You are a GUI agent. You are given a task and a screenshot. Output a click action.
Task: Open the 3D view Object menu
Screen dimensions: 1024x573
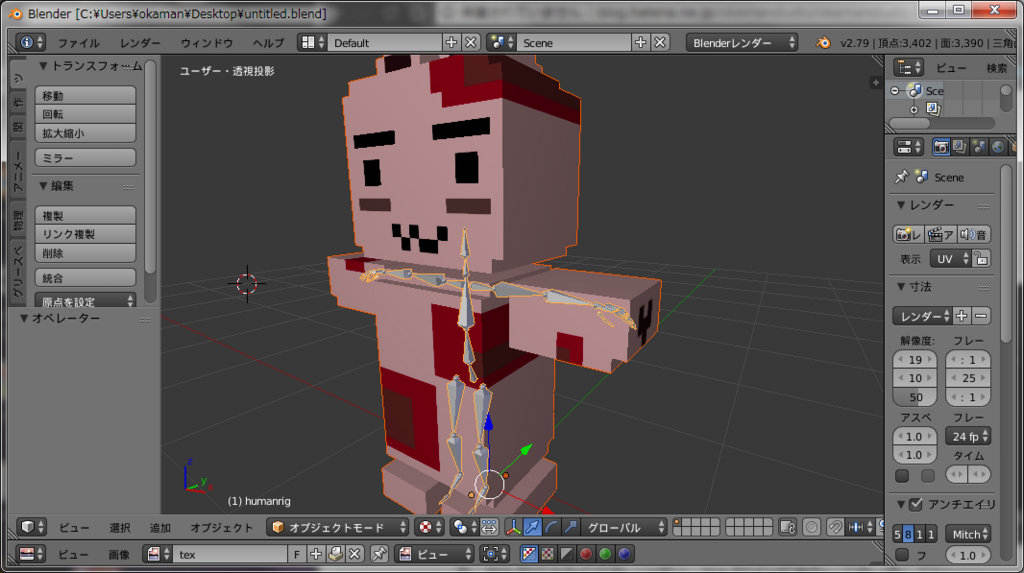pos(221,527)
